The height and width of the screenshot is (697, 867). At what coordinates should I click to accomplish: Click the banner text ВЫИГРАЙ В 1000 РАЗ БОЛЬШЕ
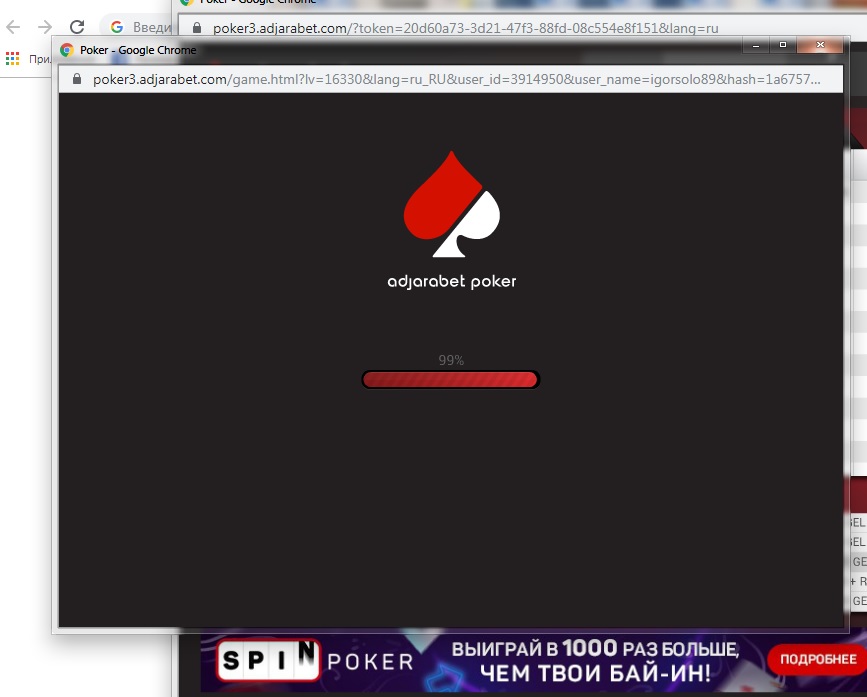[x=595, y=649]
